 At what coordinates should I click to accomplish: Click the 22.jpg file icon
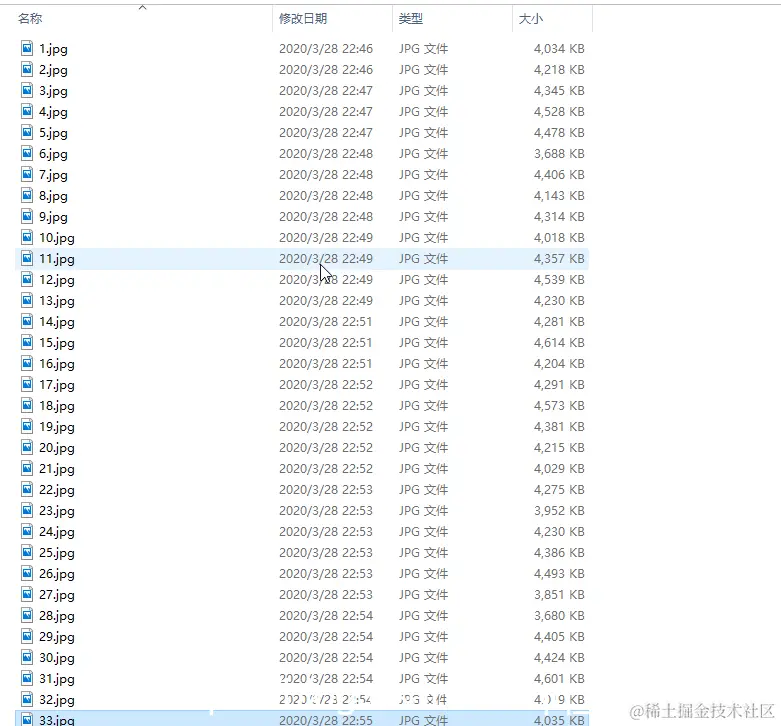27,489
